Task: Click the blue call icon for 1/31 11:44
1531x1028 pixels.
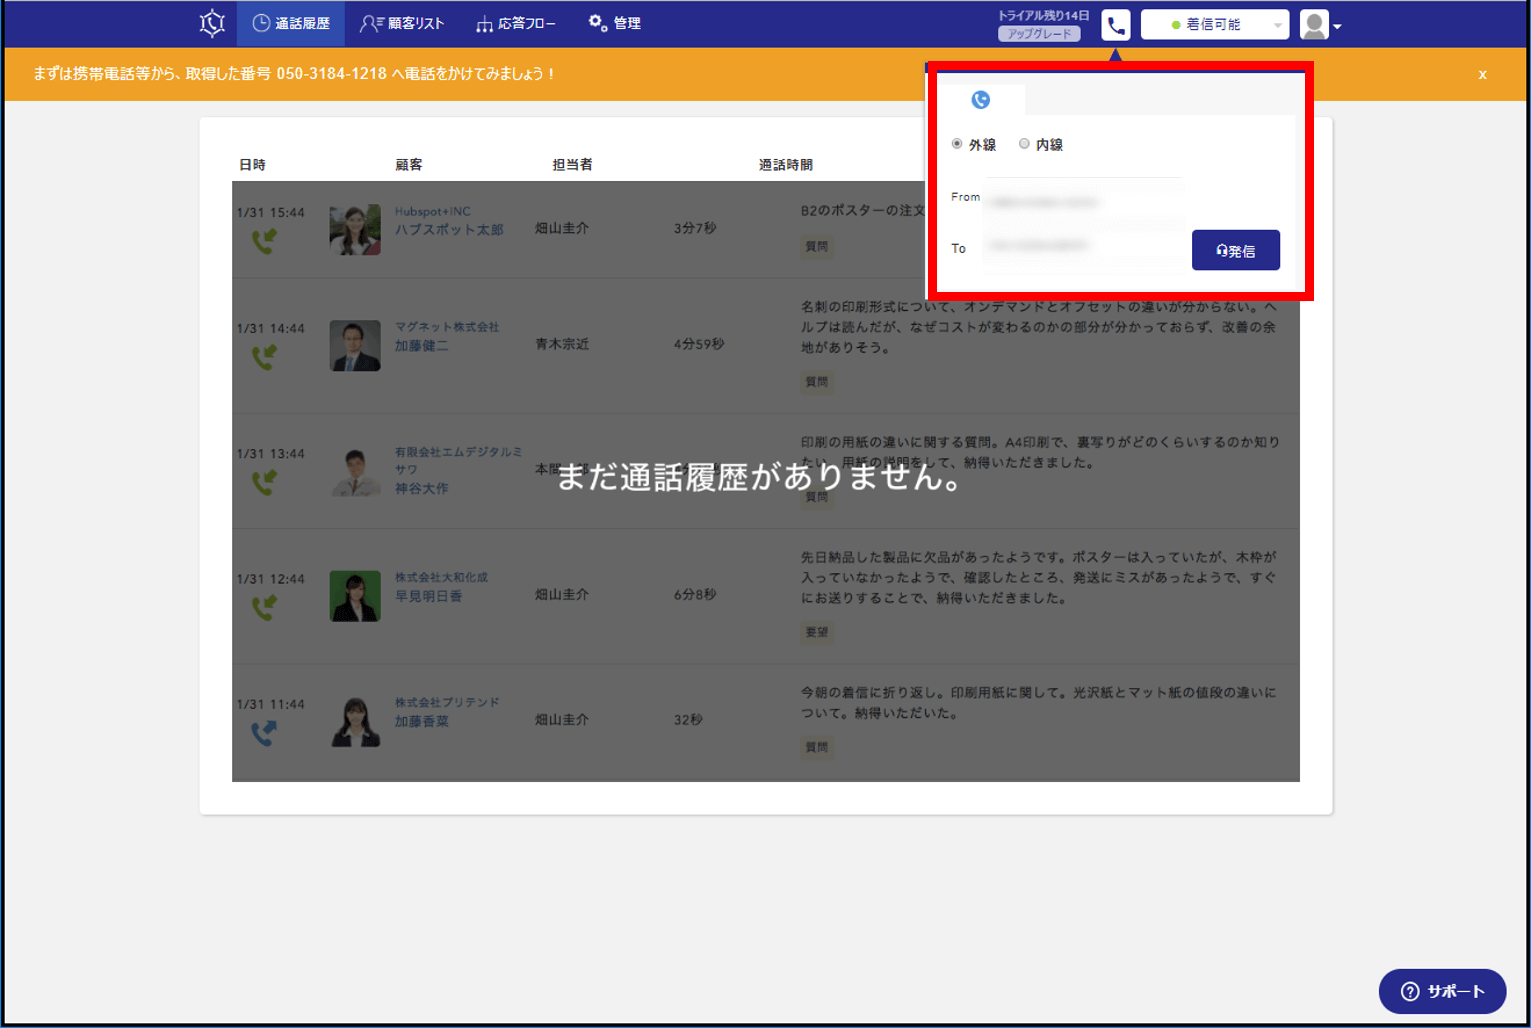Action: (x=264, y=733)
